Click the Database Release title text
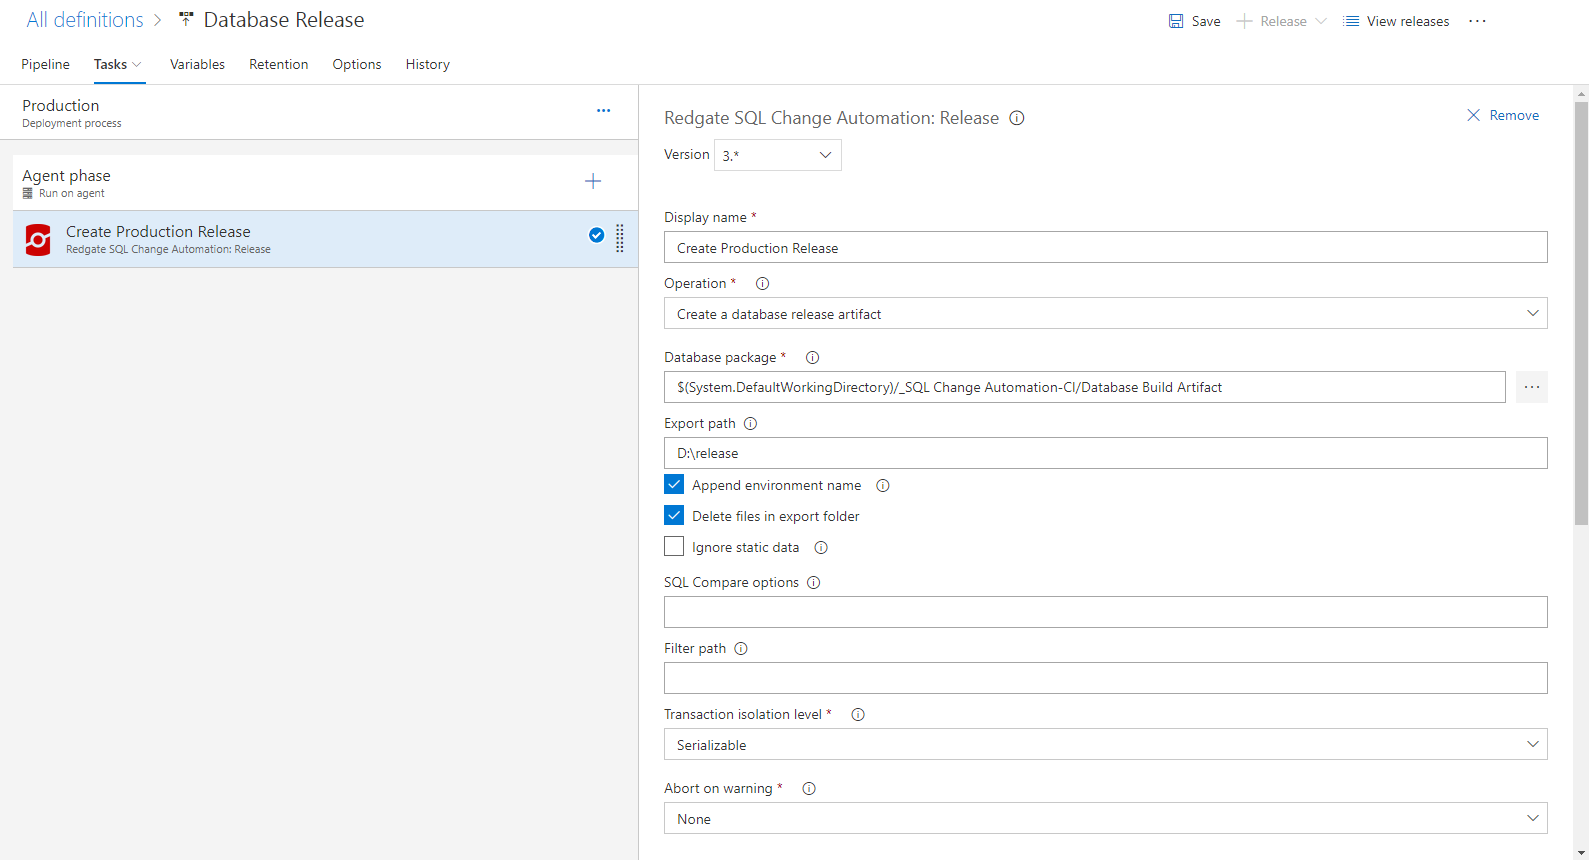 click(x=284, y=20)
